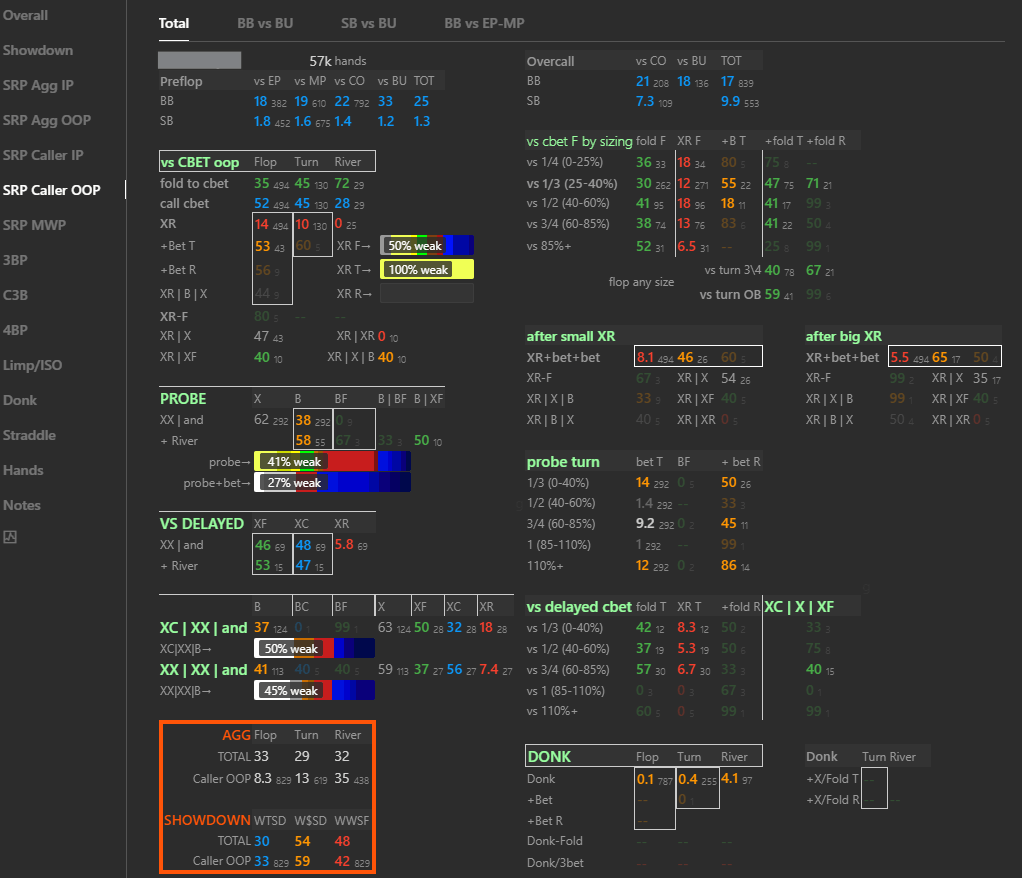Click vs 85%+ fold F value 52
The height and width of the screenshot is (878, 1022).
[644, 246]
